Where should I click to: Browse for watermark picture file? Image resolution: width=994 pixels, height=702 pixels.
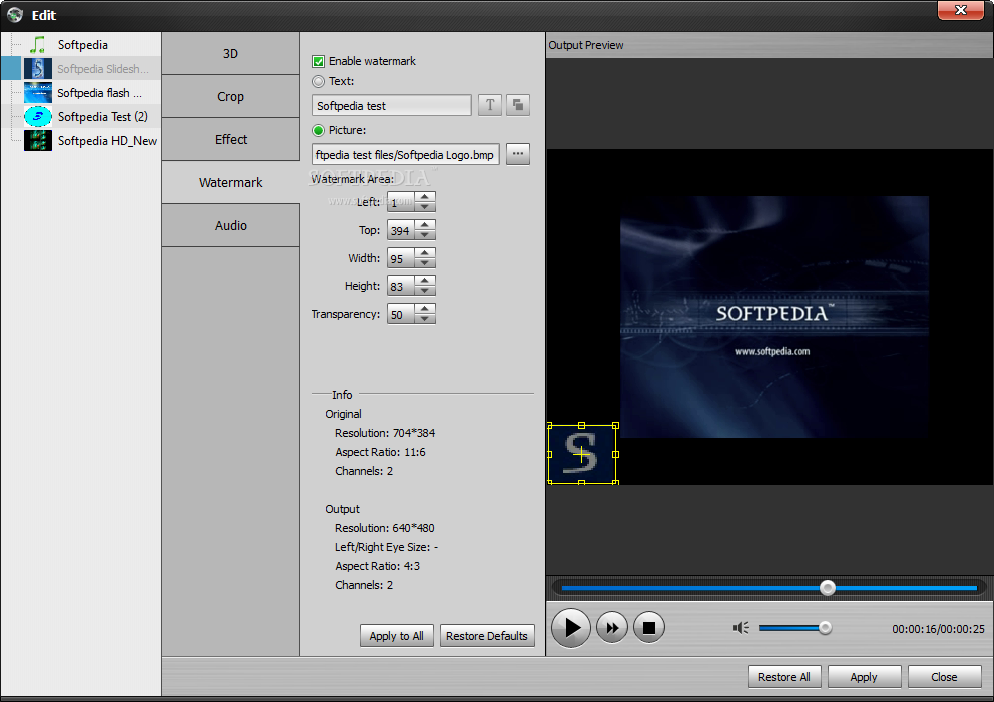click(518, 154)
